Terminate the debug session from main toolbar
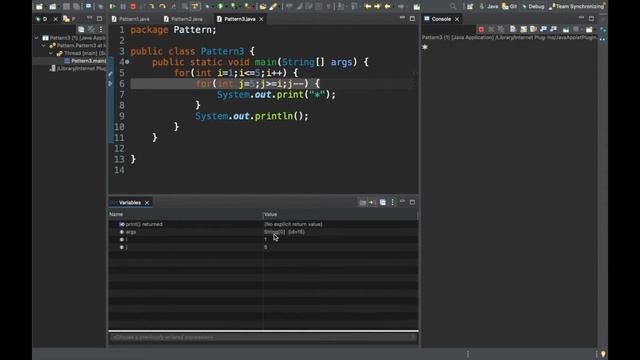 tap(133, 7)
